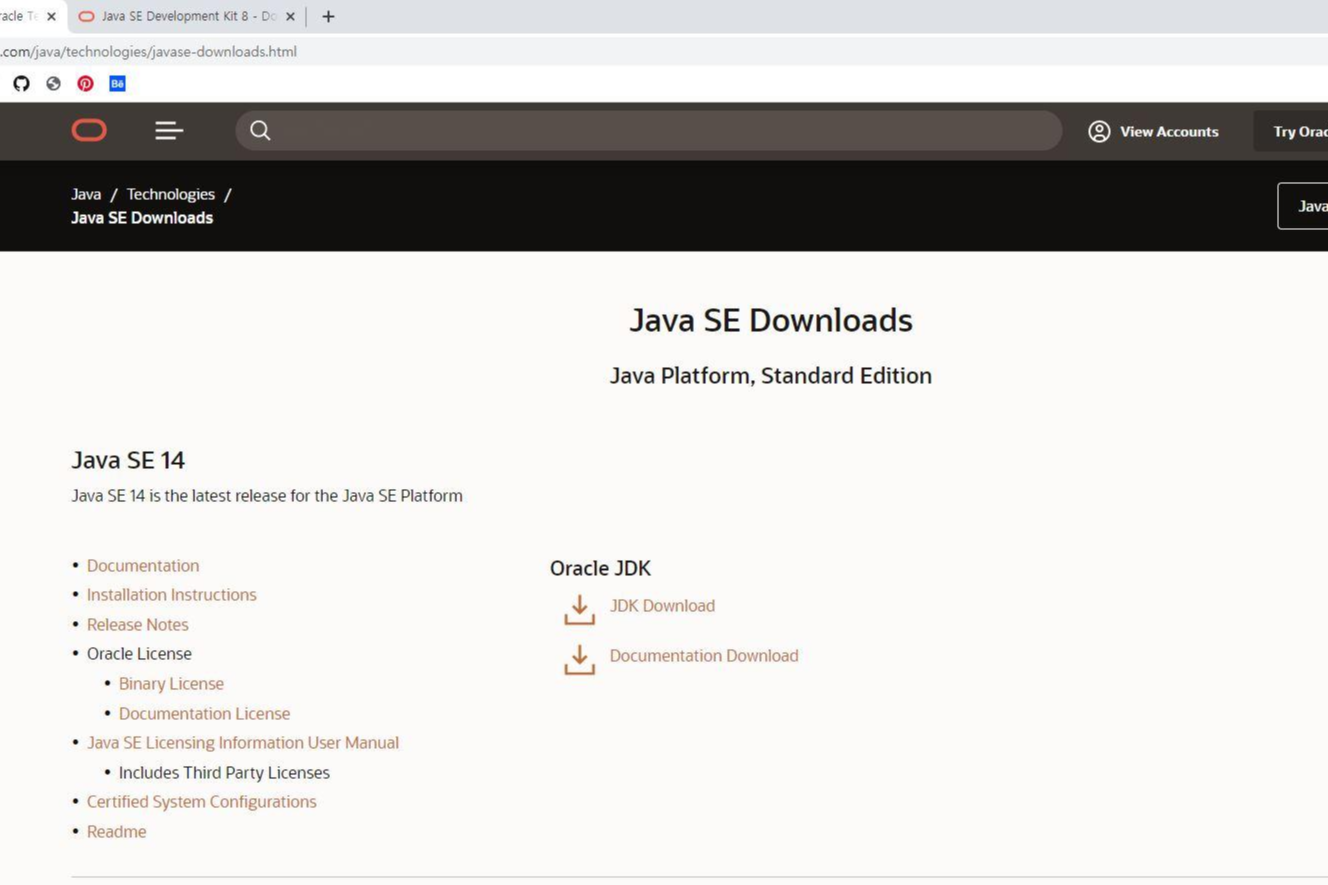Screen dimensions: 1328x885
Task: Go to Technologies breadcrumb link
Action: [x=170, y=195]
